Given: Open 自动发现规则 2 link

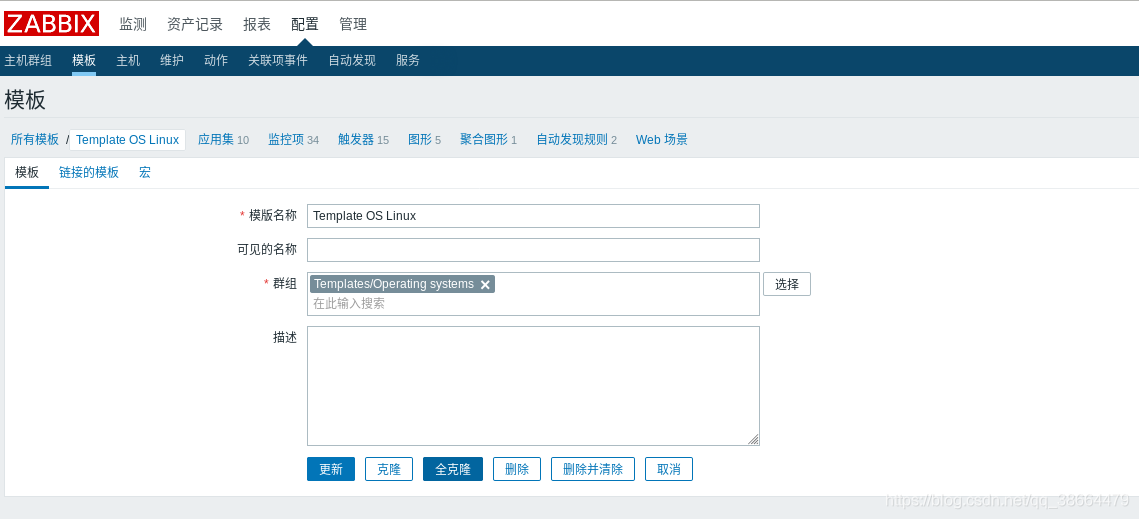Looking at the screenshot, I should (x=577, y=140).
